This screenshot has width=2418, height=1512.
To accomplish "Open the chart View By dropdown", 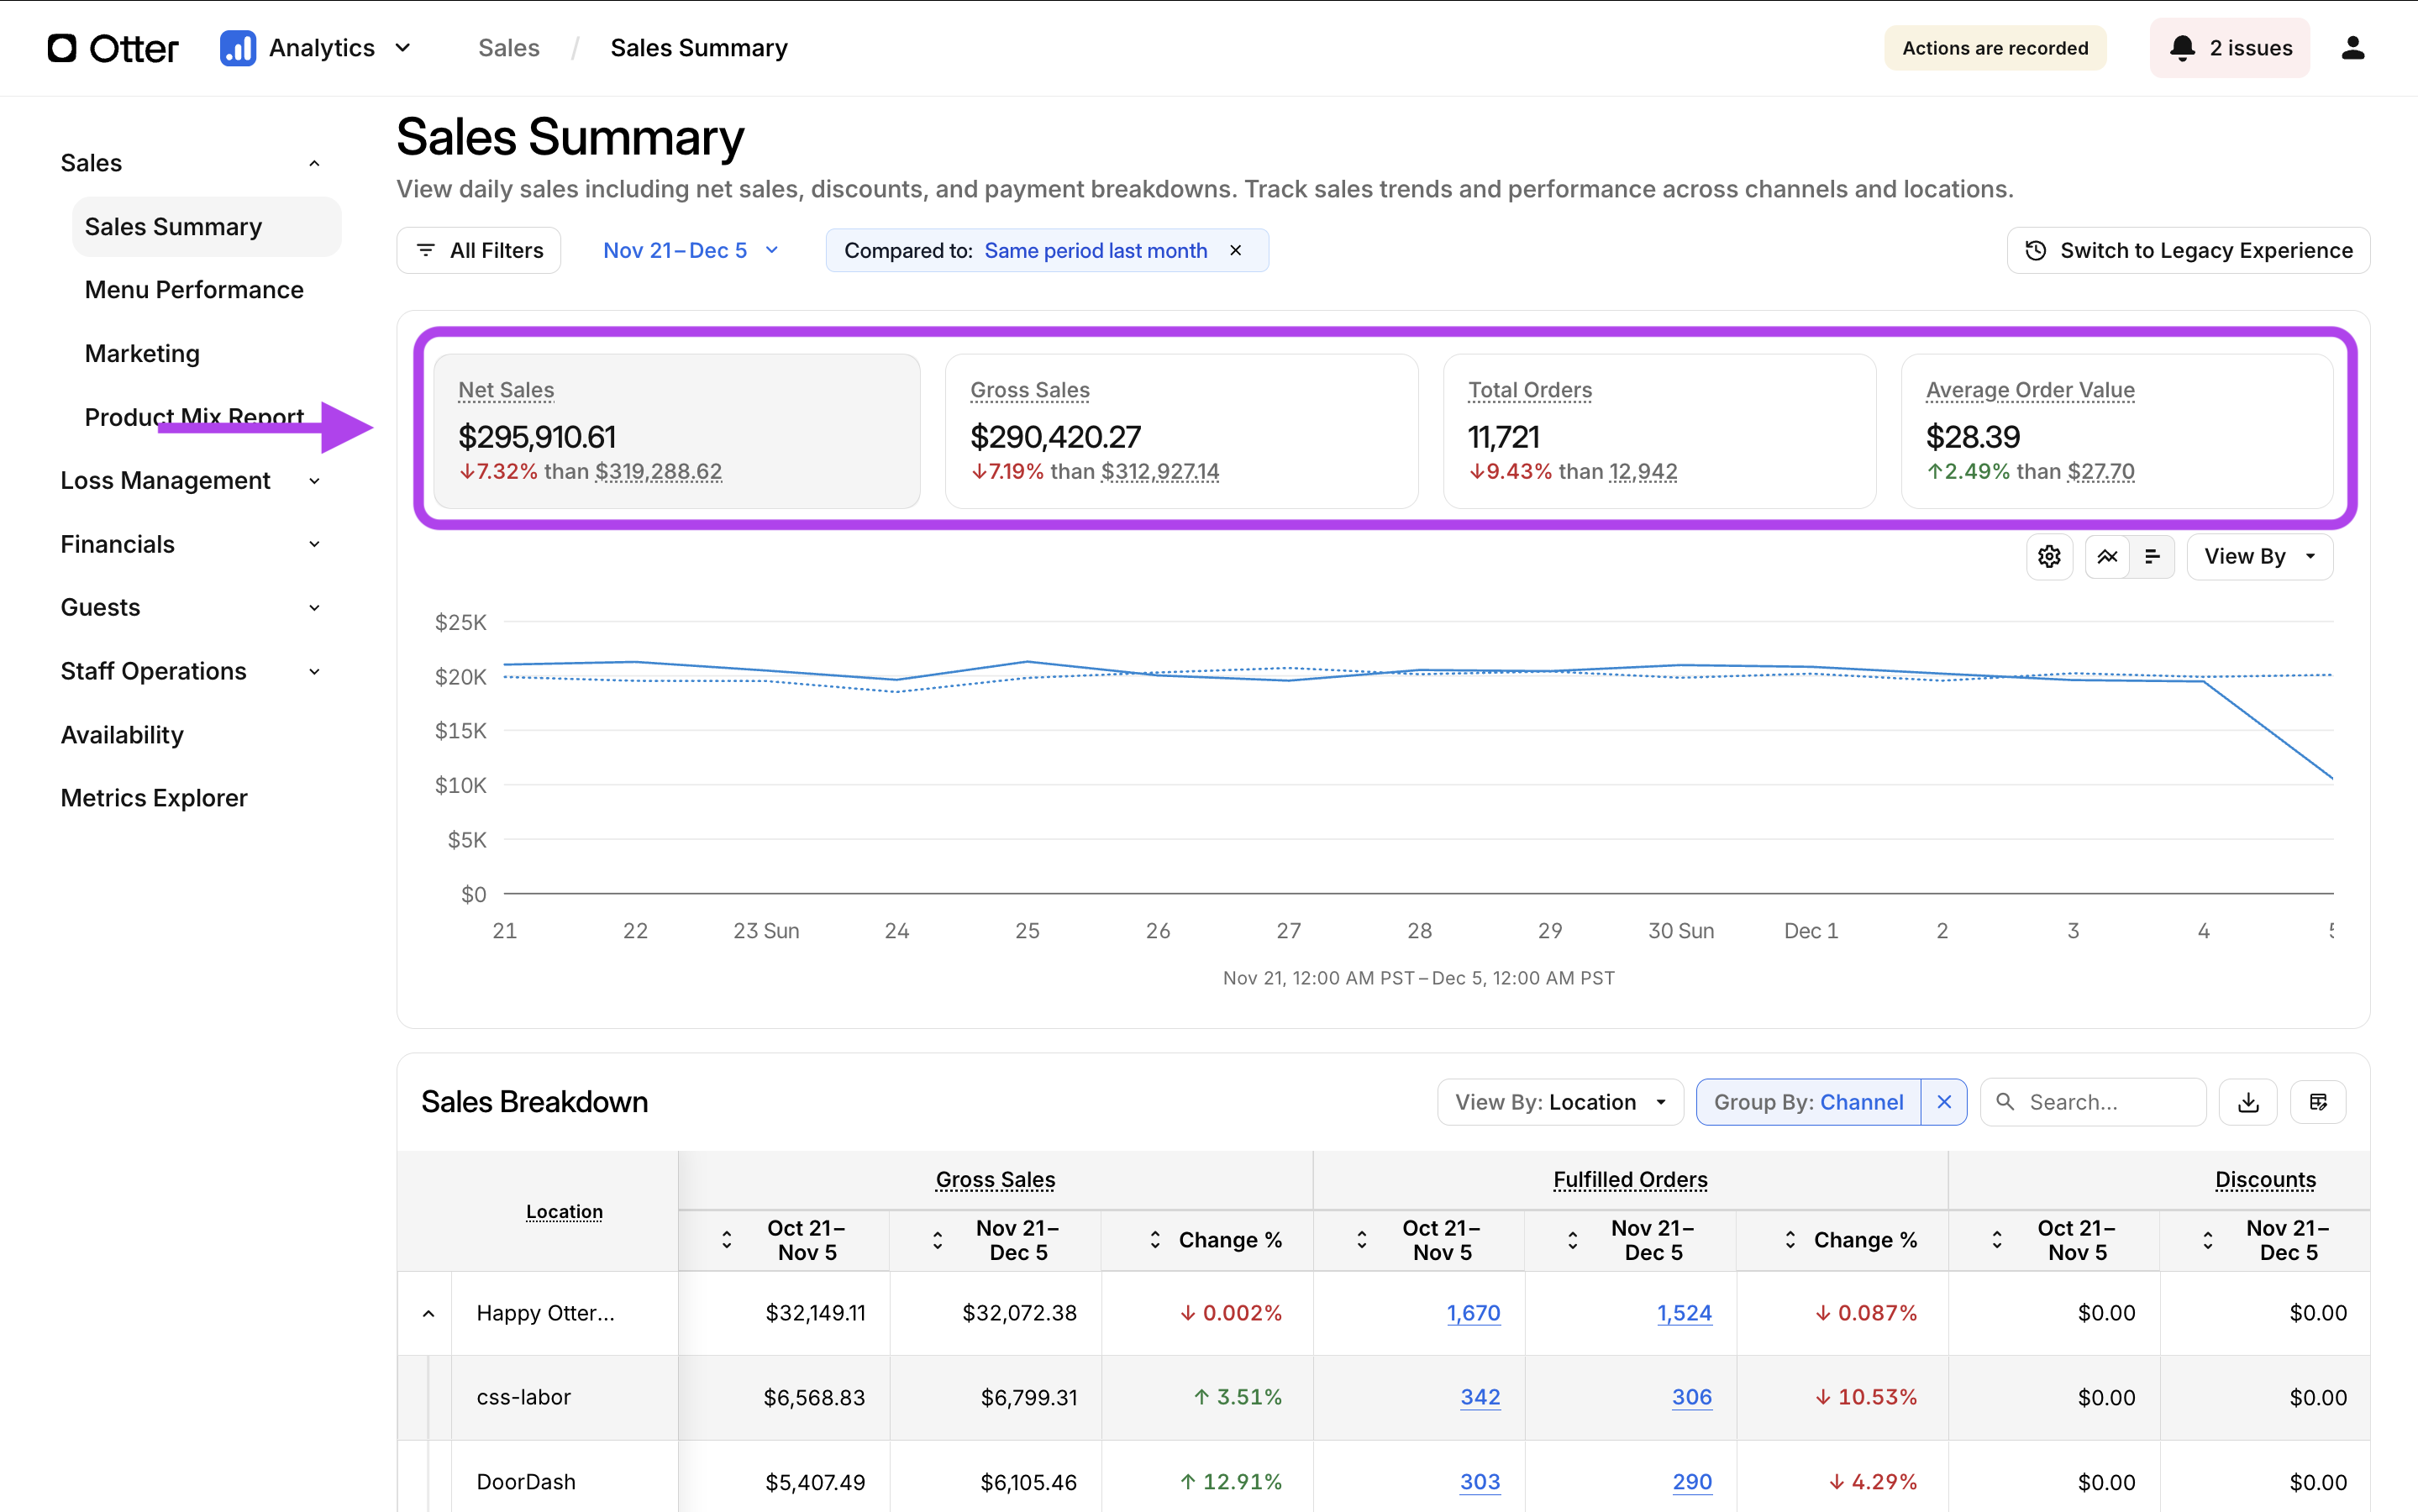I will [x=2259, y=556].
